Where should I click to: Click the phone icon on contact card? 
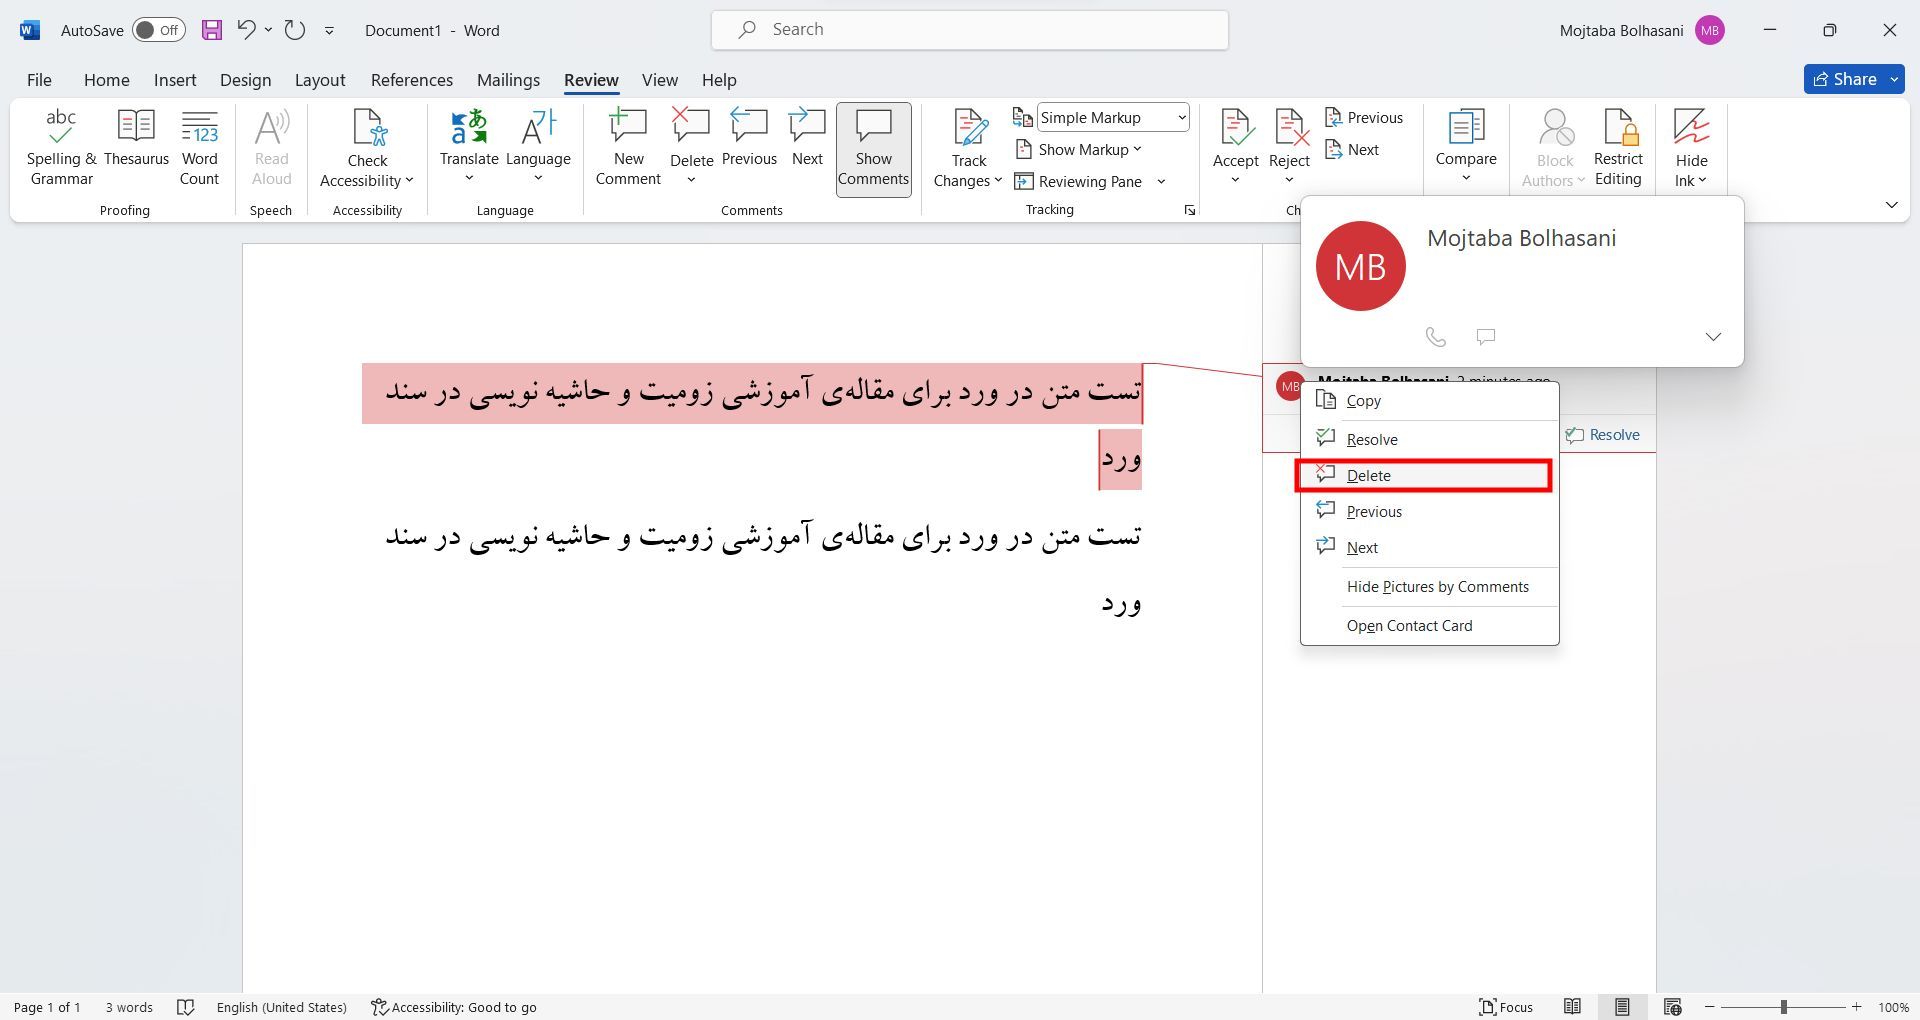(1435, 337)
